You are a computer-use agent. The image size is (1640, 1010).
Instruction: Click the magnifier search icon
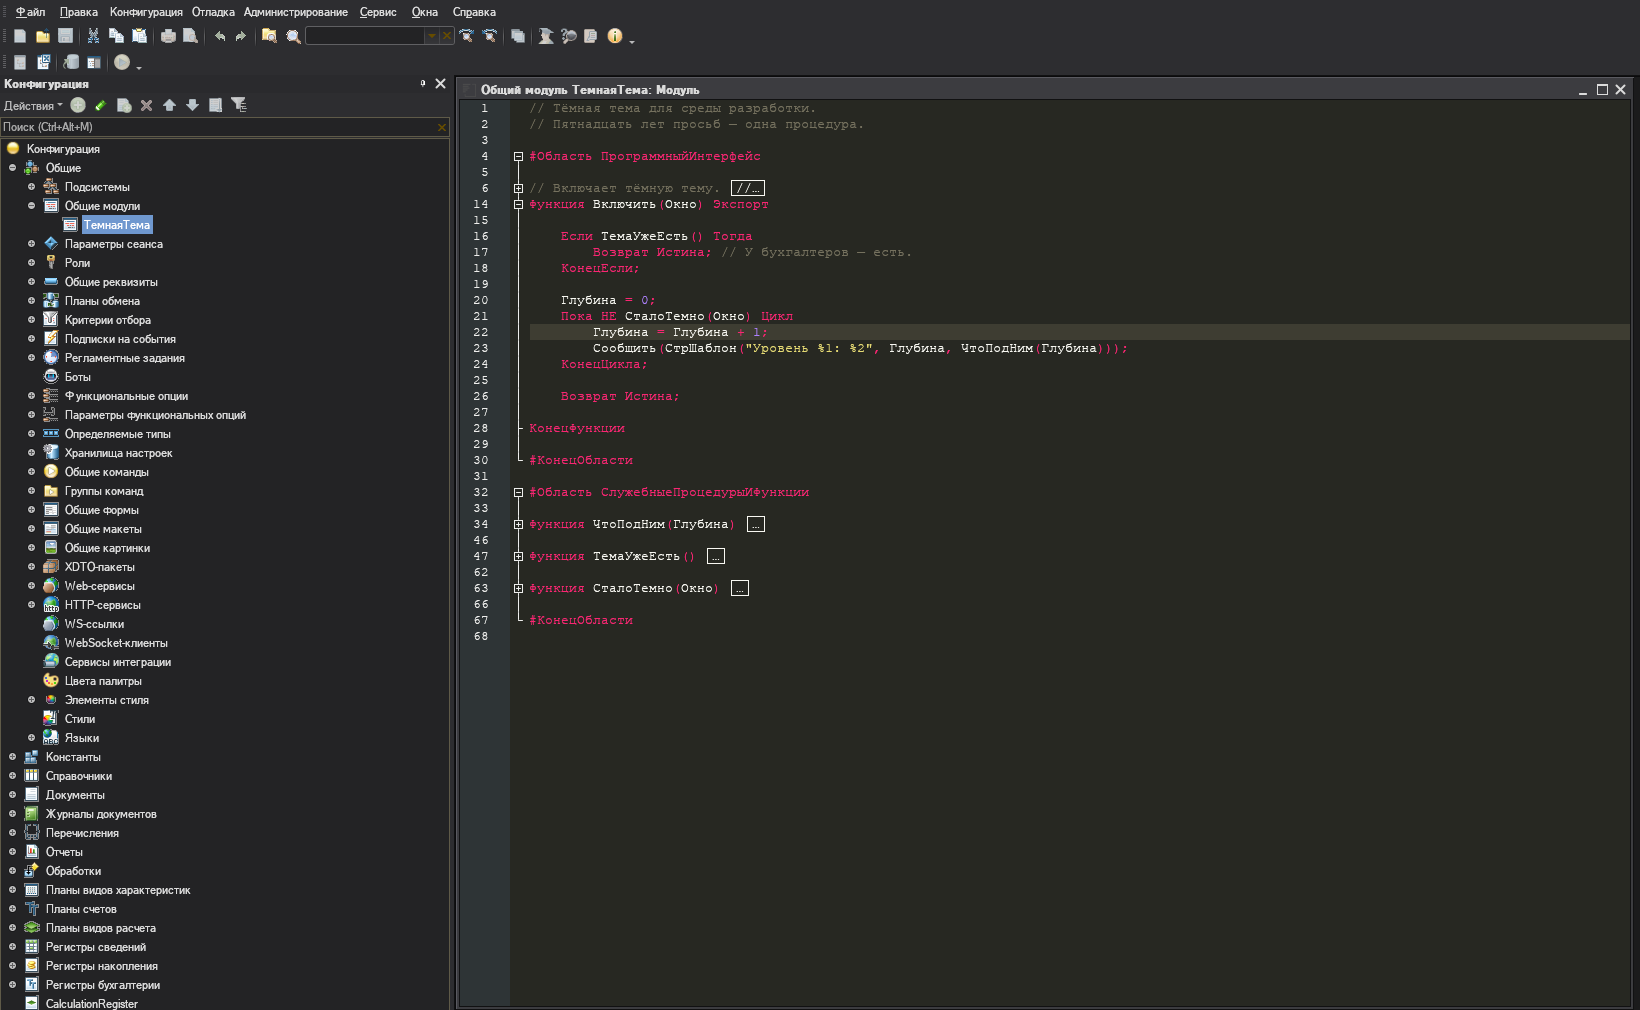click(293, 36)
